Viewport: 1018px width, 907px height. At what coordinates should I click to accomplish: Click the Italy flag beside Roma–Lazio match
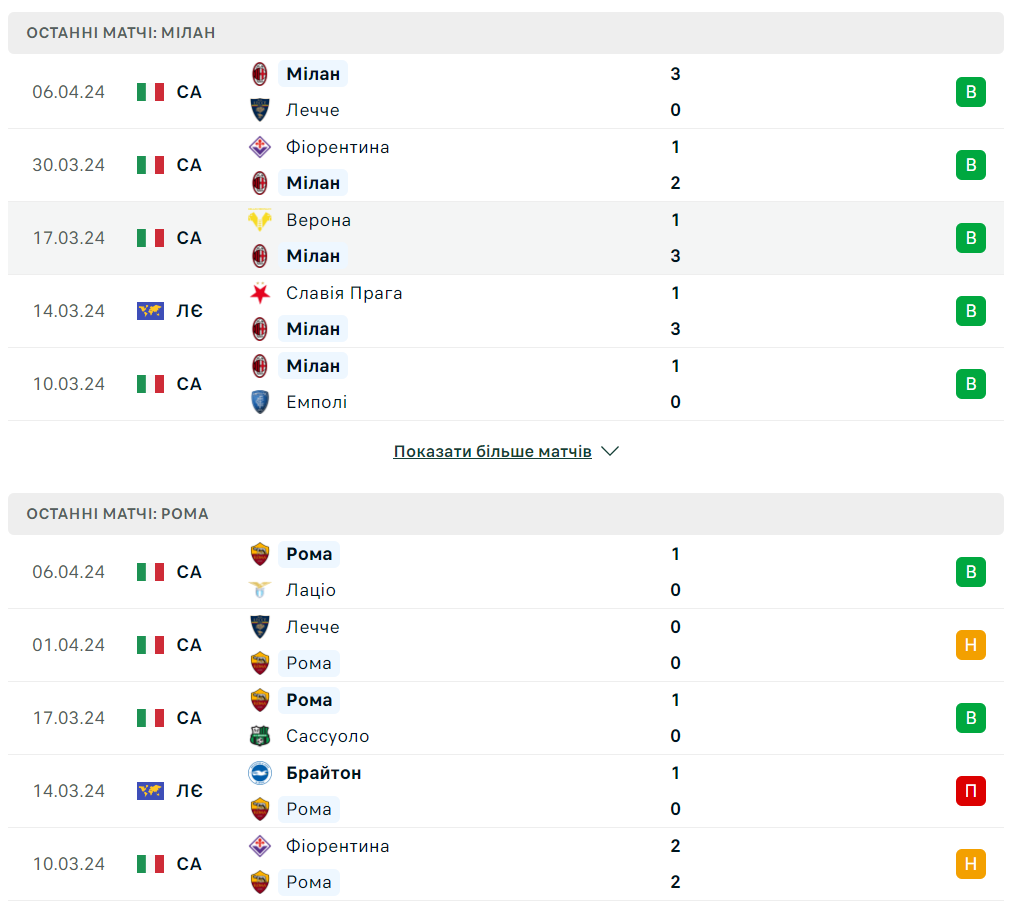(x=150, y=572)
